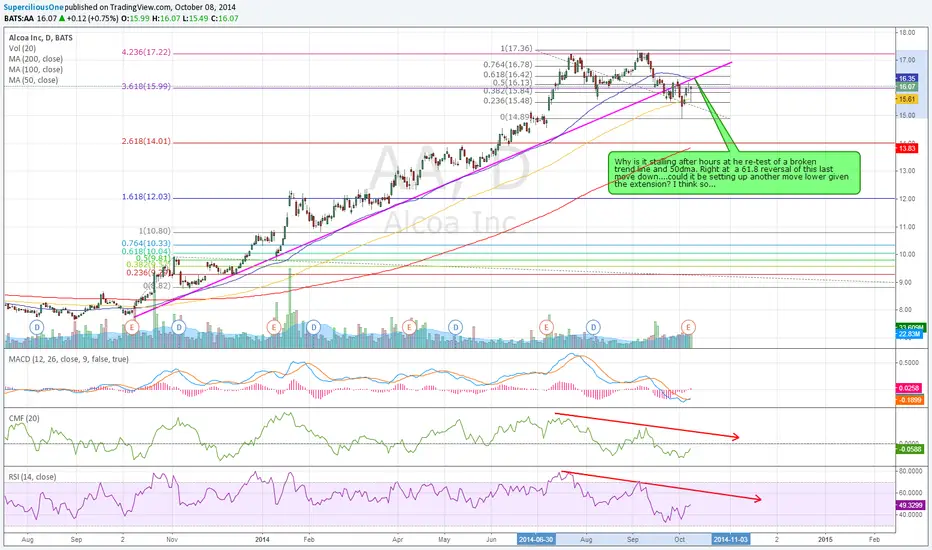This screenshot has width=932, height=550.
Task: Select the MA (100, close) indicator label
Action: pos(36,70)
